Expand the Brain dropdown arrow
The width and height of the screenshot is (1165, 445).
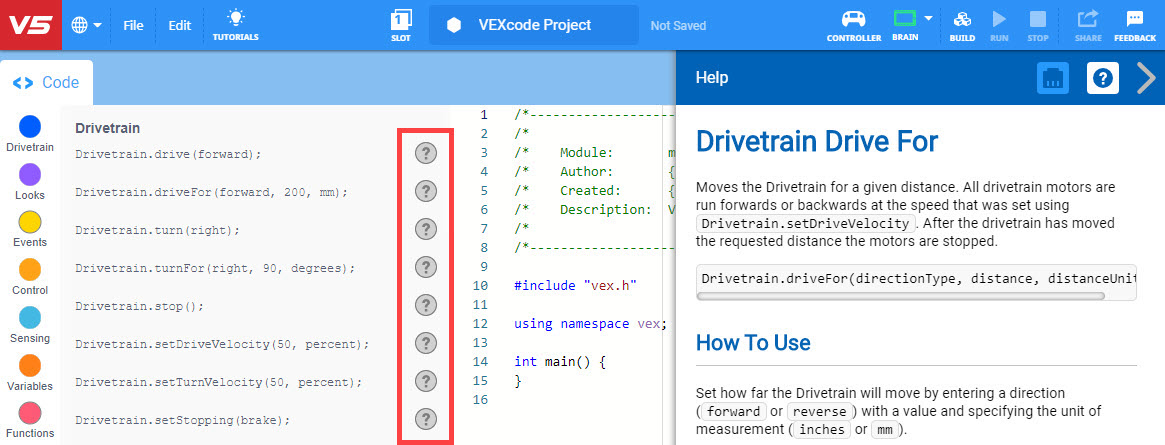point(929,18)
